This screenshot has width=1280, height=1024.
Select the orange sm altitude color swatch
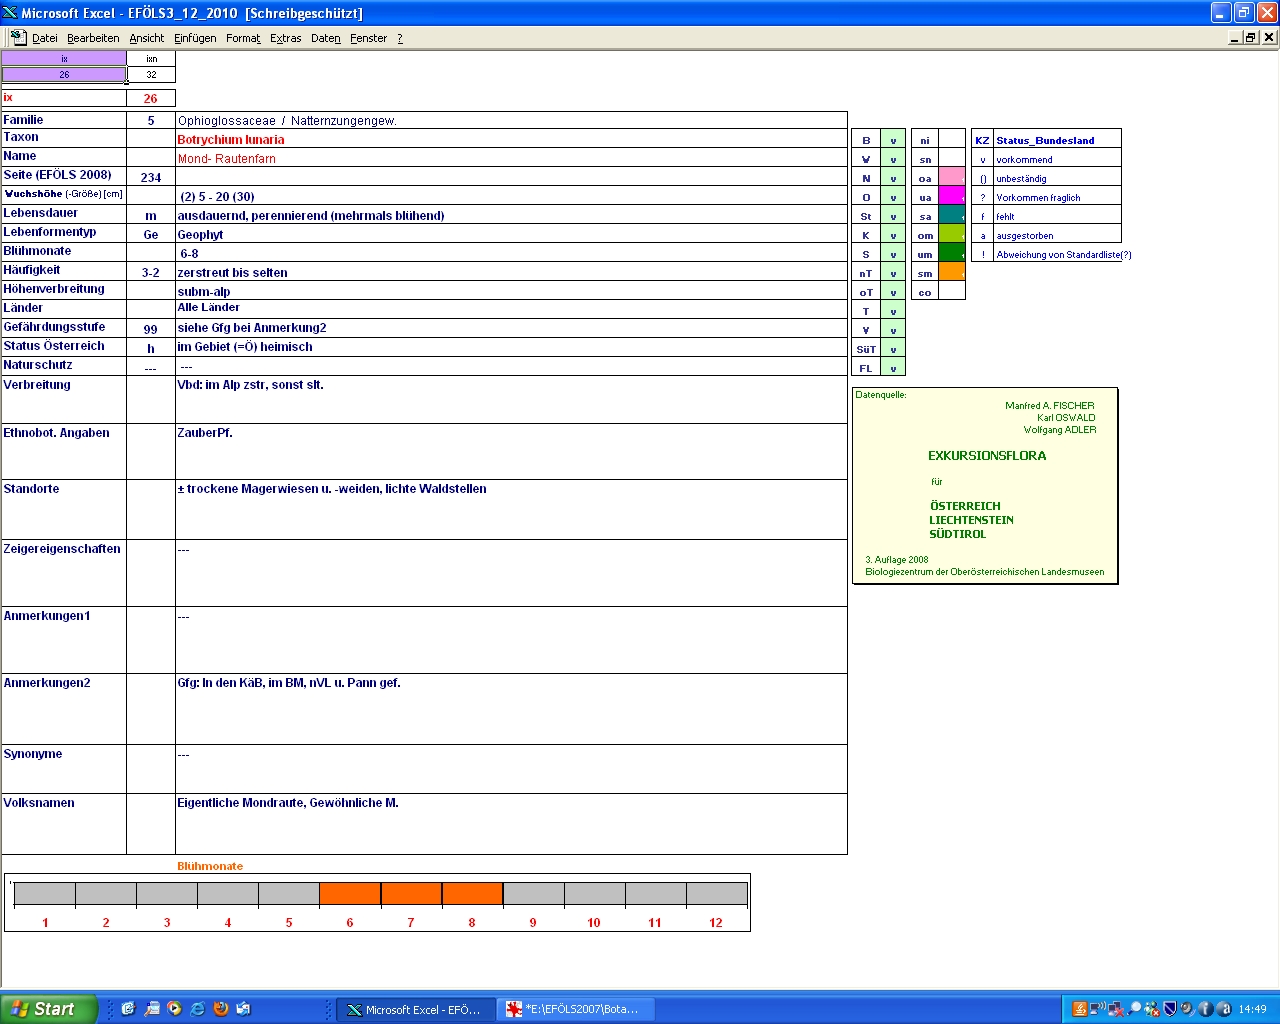point(952,272)
